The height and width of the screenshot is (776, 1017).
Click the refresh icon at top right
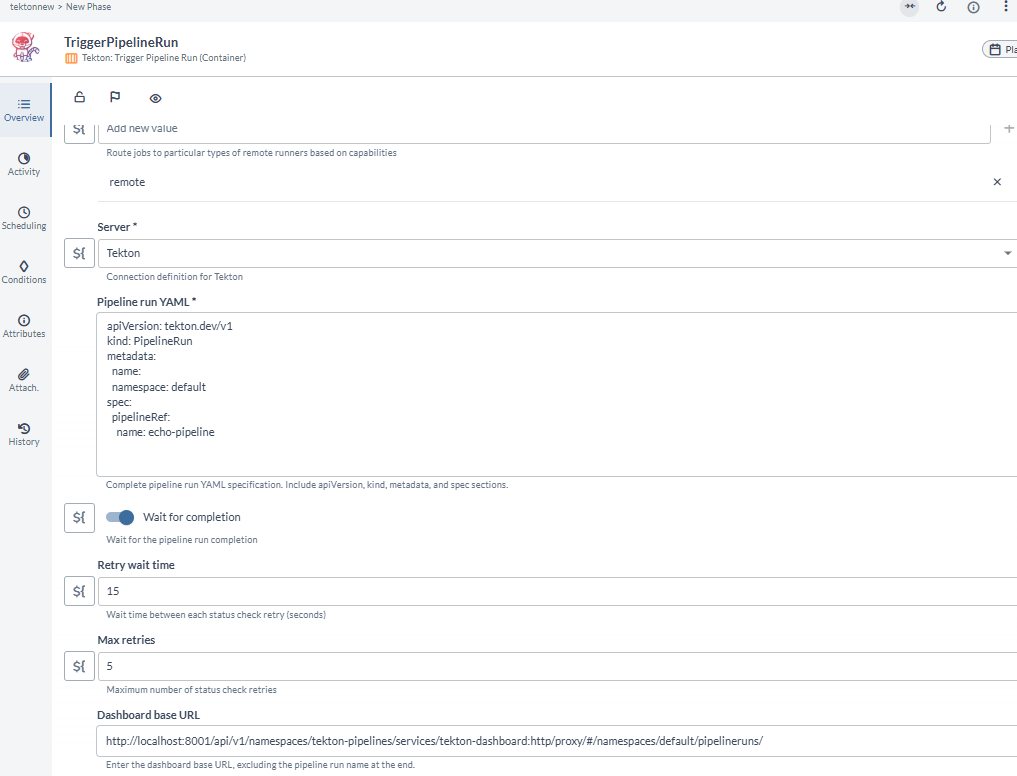941,7
